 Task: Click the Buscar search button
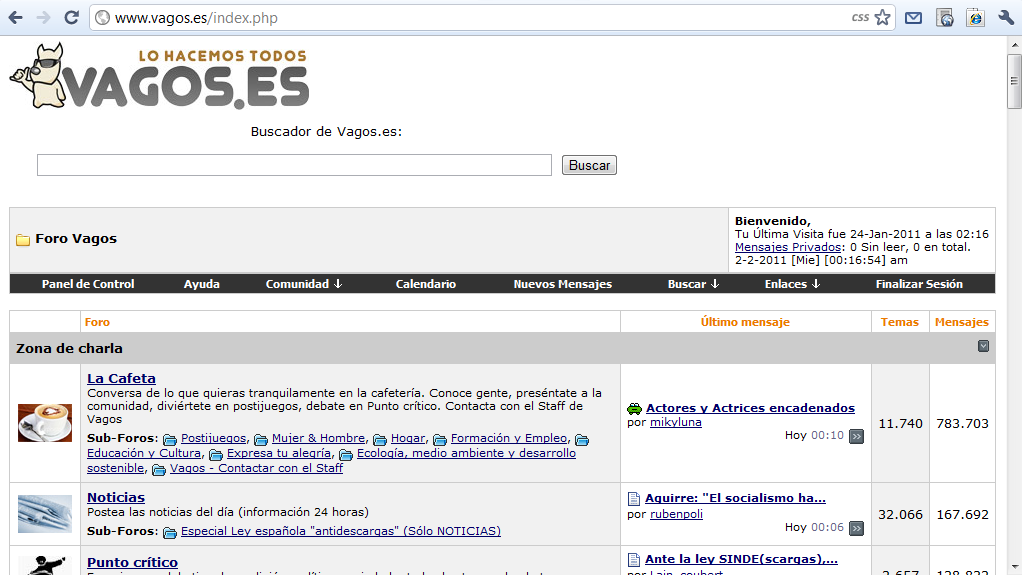[589, 165]
